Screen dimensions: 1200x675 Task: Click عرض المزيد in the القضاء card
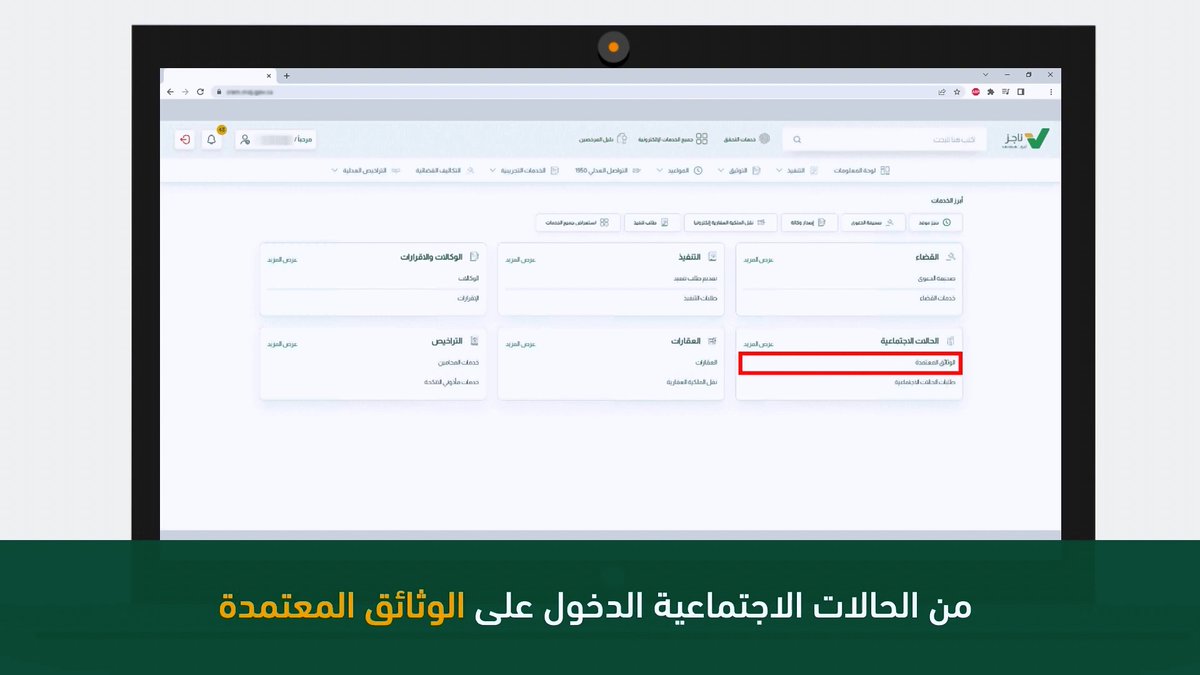point(758,259)
